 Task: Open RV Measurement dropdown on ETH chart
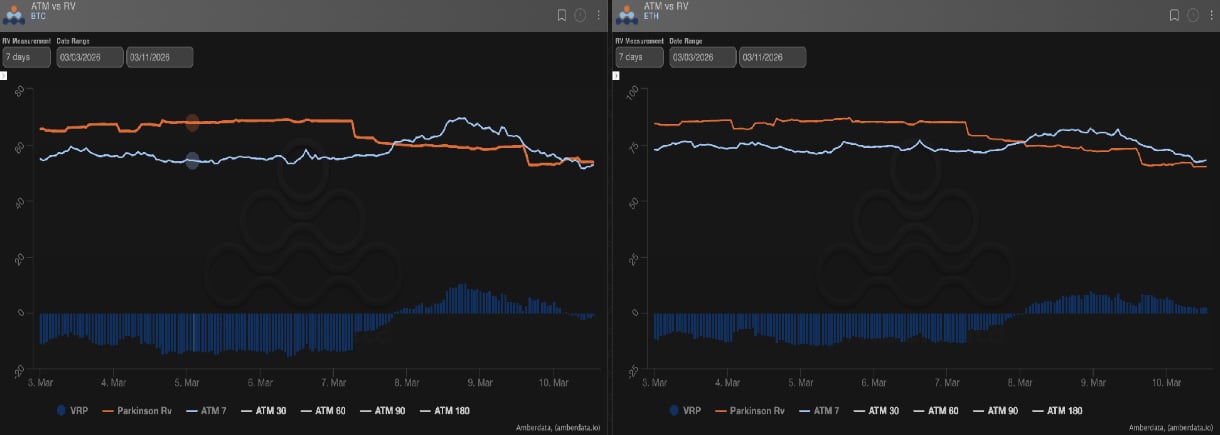[x=639, y=57]
